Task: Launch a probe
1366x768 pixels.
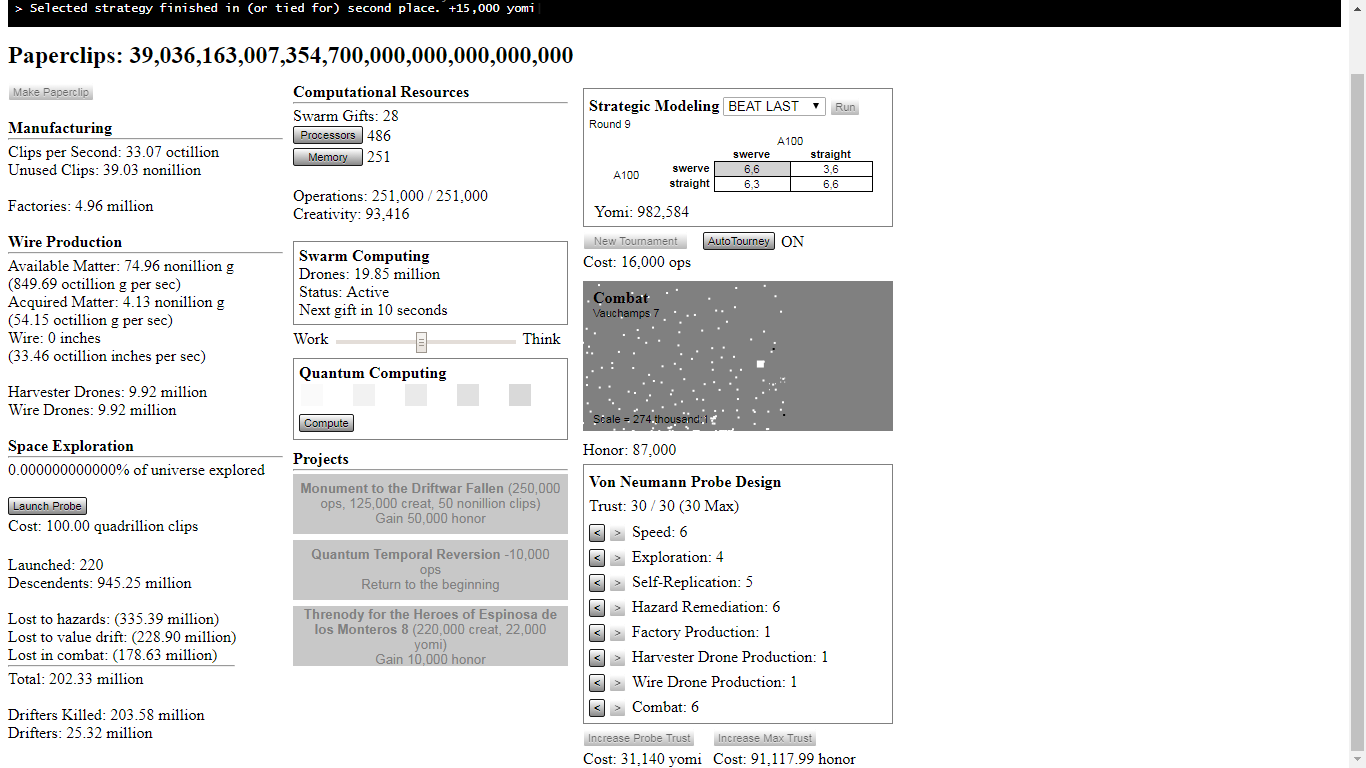Action: click(x=47, y=506)
